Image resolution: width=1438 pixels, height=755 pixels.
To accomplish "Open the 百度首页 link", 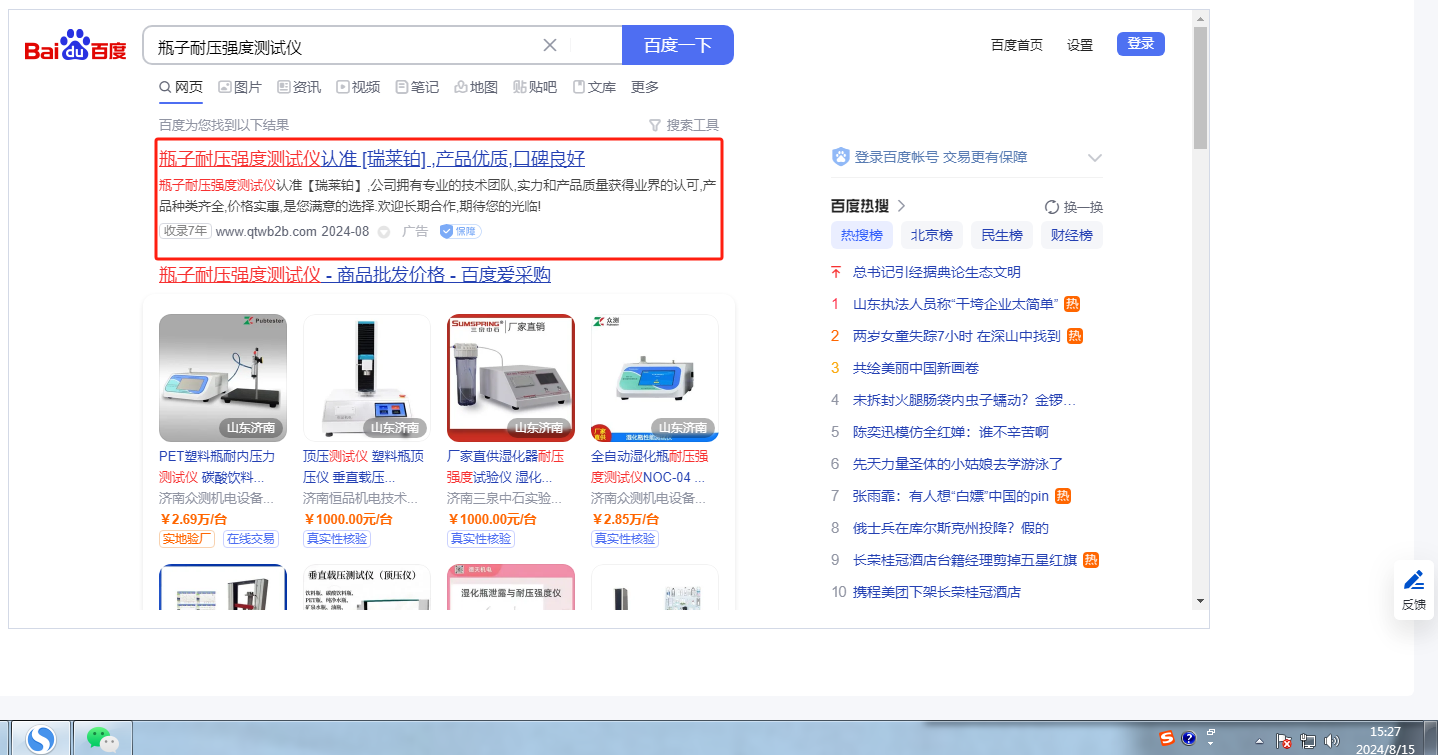I will [1017, 45].
